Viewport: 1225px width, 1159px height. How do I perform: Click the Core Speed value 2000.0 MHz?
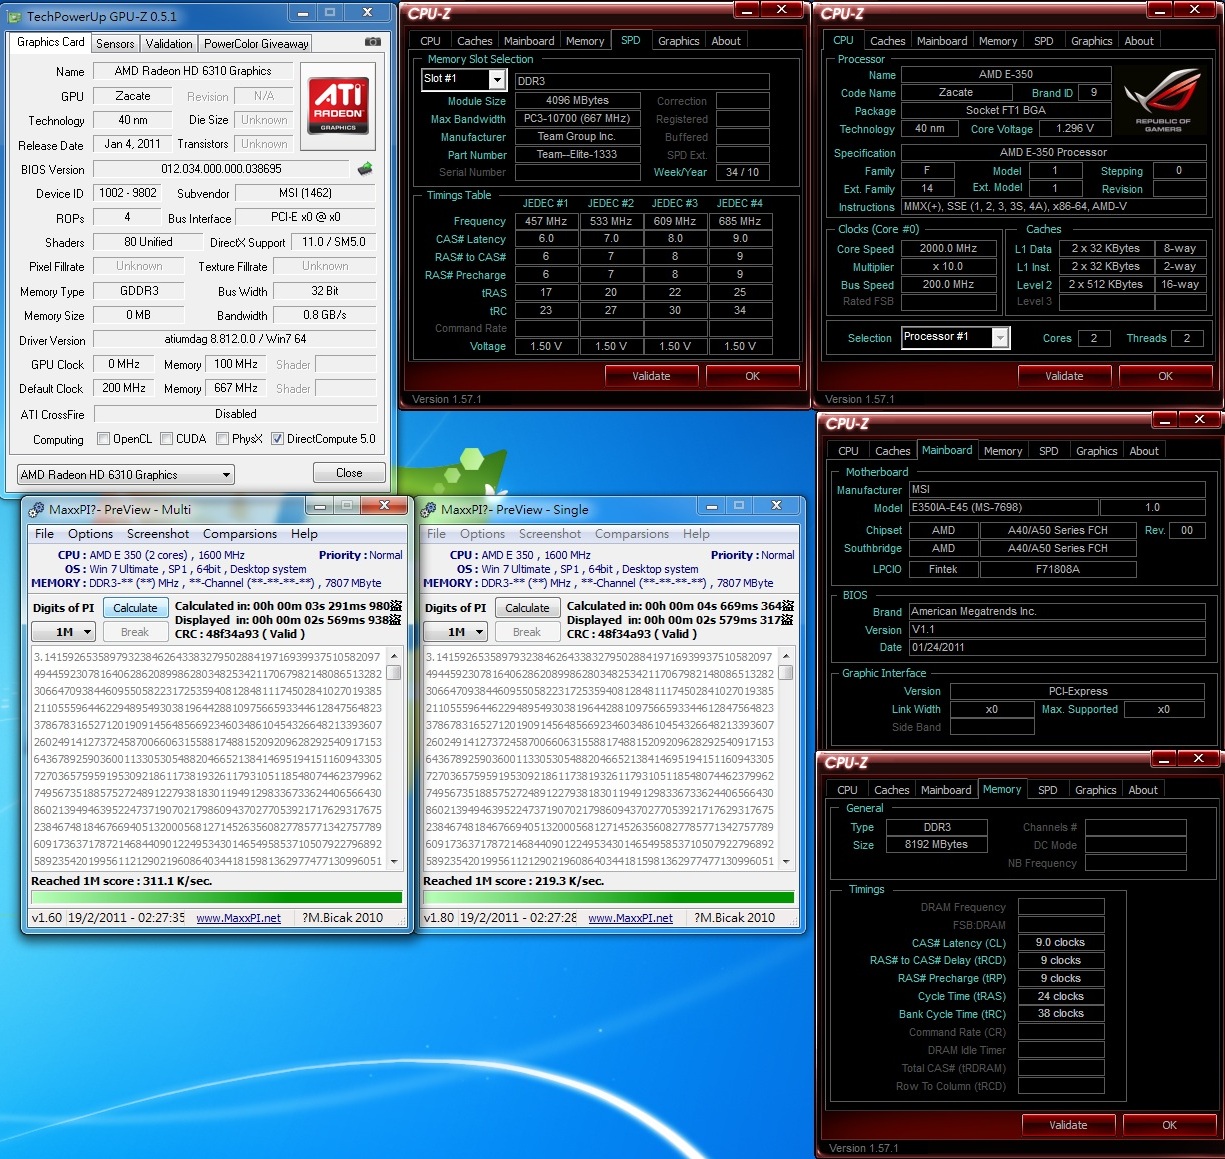[948, 248]
